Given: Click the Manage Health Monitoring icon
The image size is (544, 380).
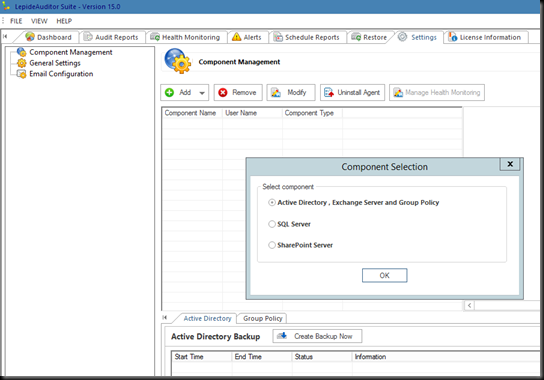Looking at the screenshot, I should pos(398,92).
